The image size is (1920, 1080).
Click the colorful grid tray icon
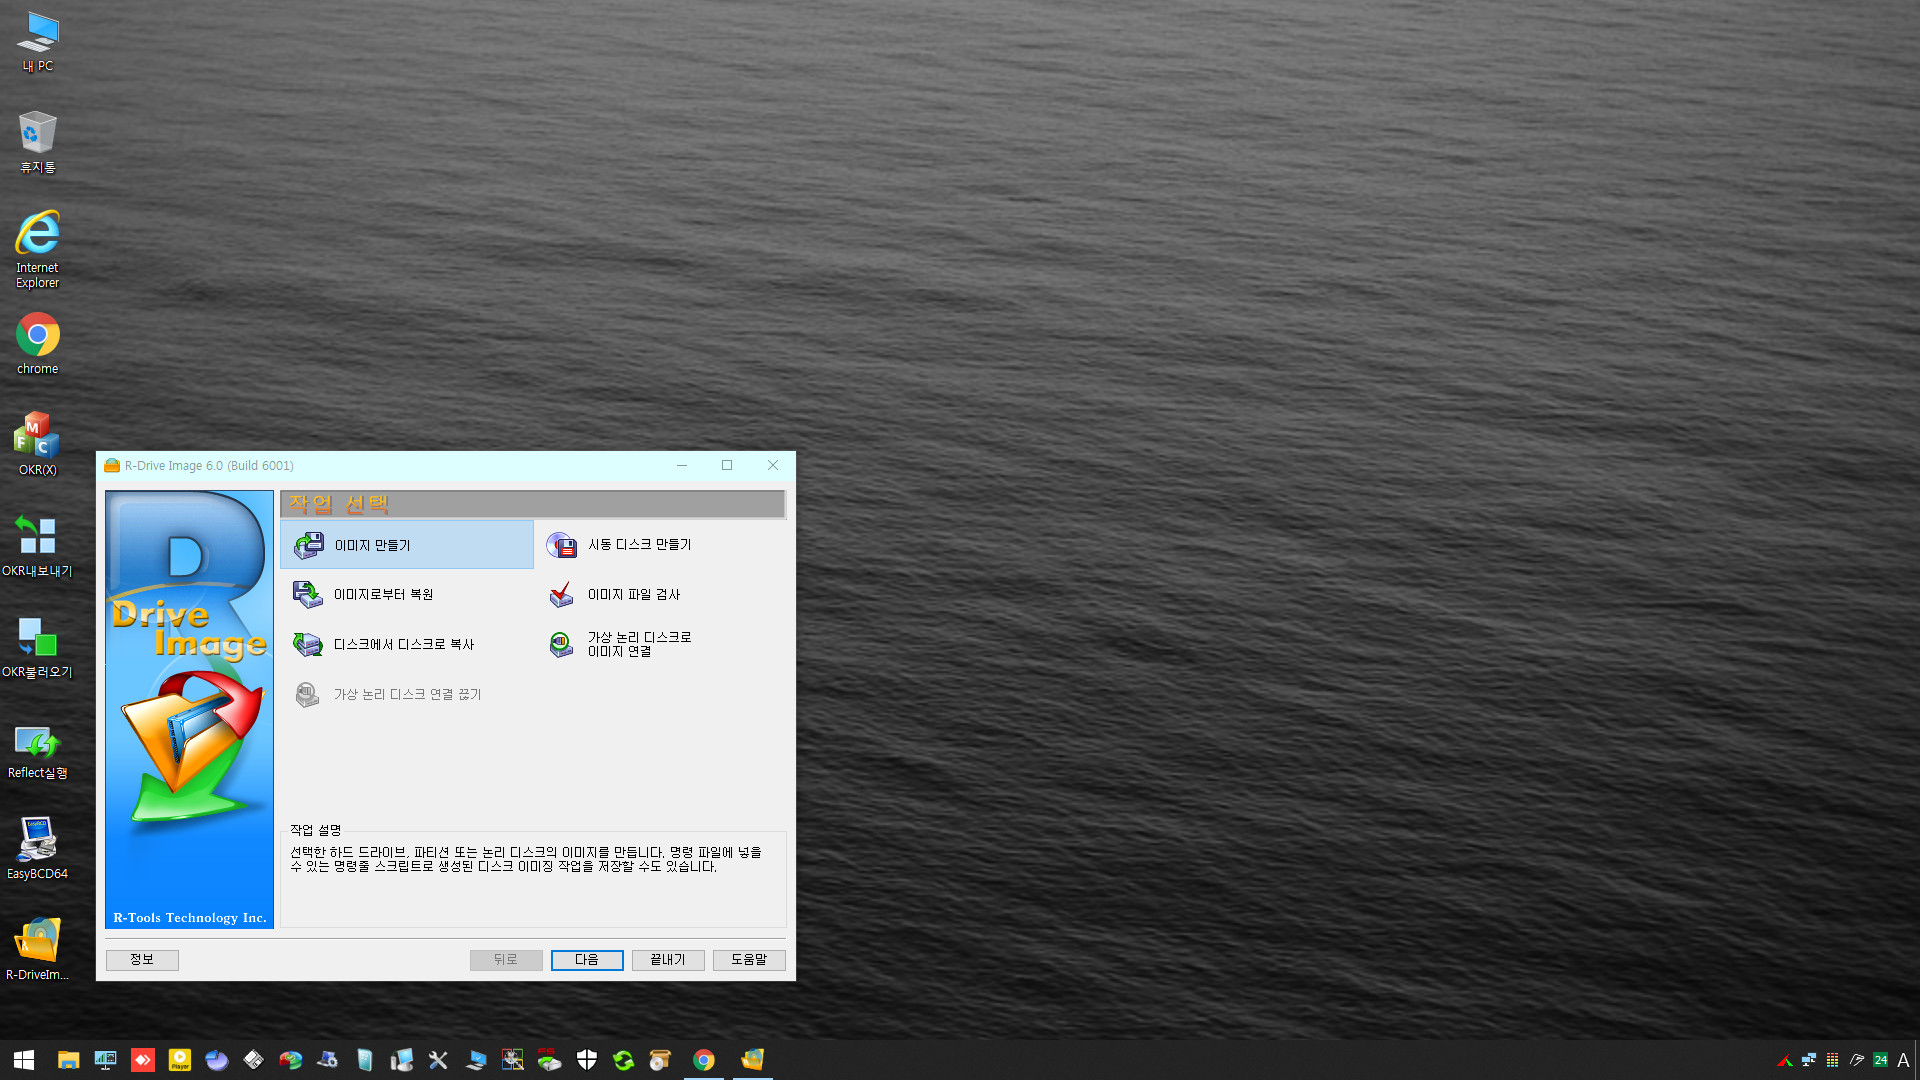point(1832,1060)
